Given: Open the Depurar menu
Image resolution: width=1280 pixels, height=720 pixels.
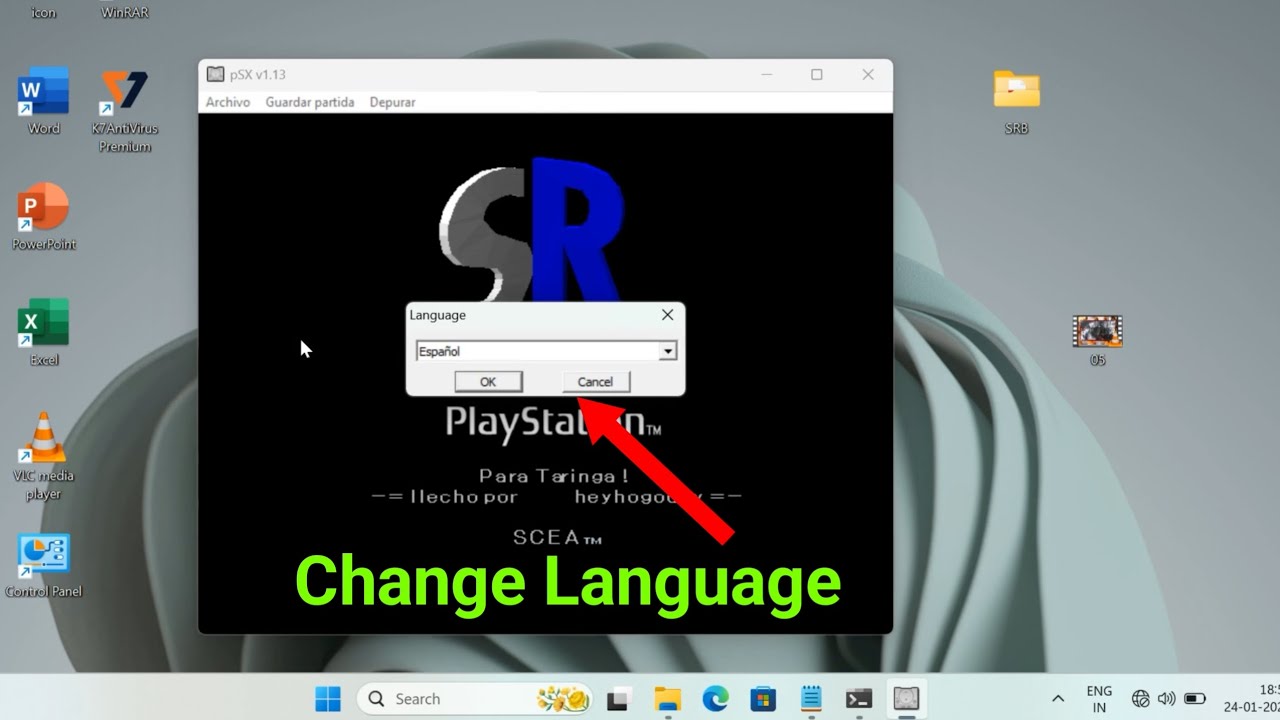Looking at the screenshot, I should pyautogui.click(x=392, y=102).
